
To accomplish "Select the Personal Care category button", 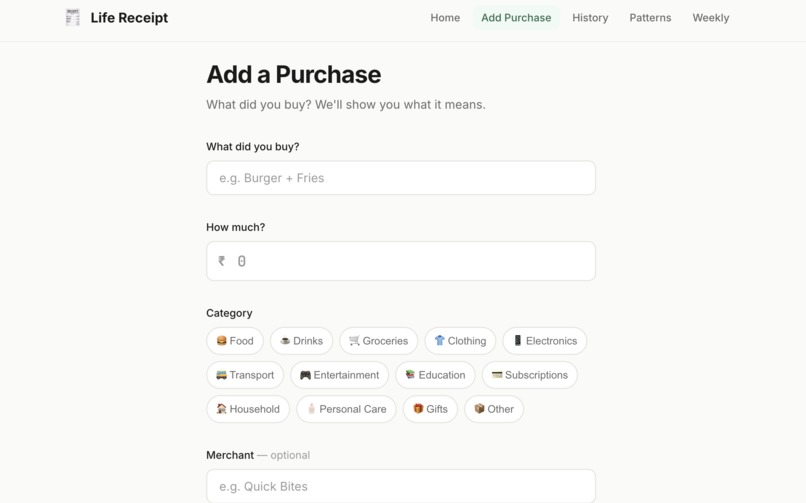I will [346, 409].
